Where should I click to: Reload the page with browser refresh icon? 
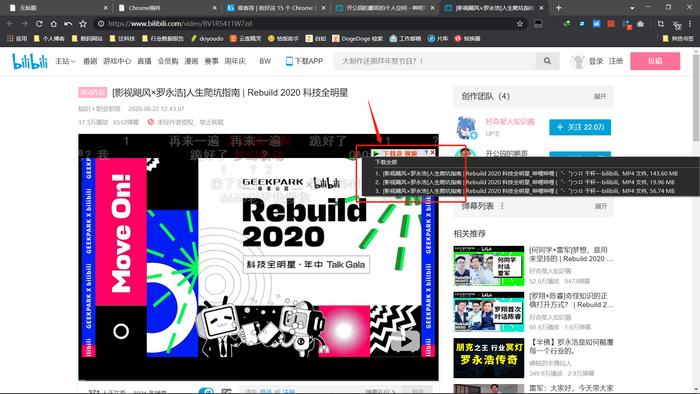click(39, 24)
